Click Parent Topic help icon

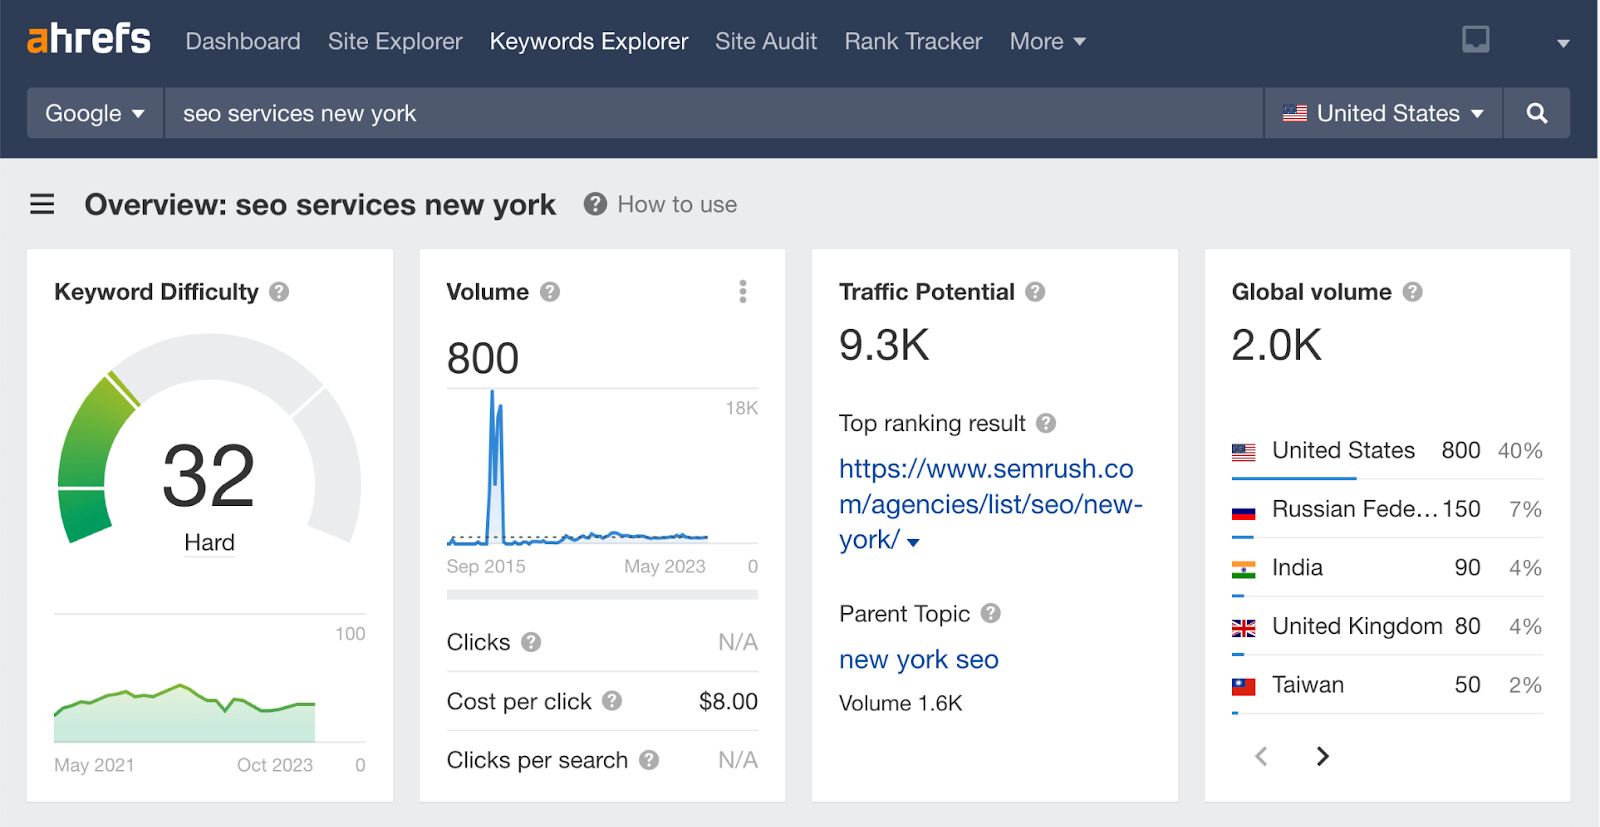point(990,613)
